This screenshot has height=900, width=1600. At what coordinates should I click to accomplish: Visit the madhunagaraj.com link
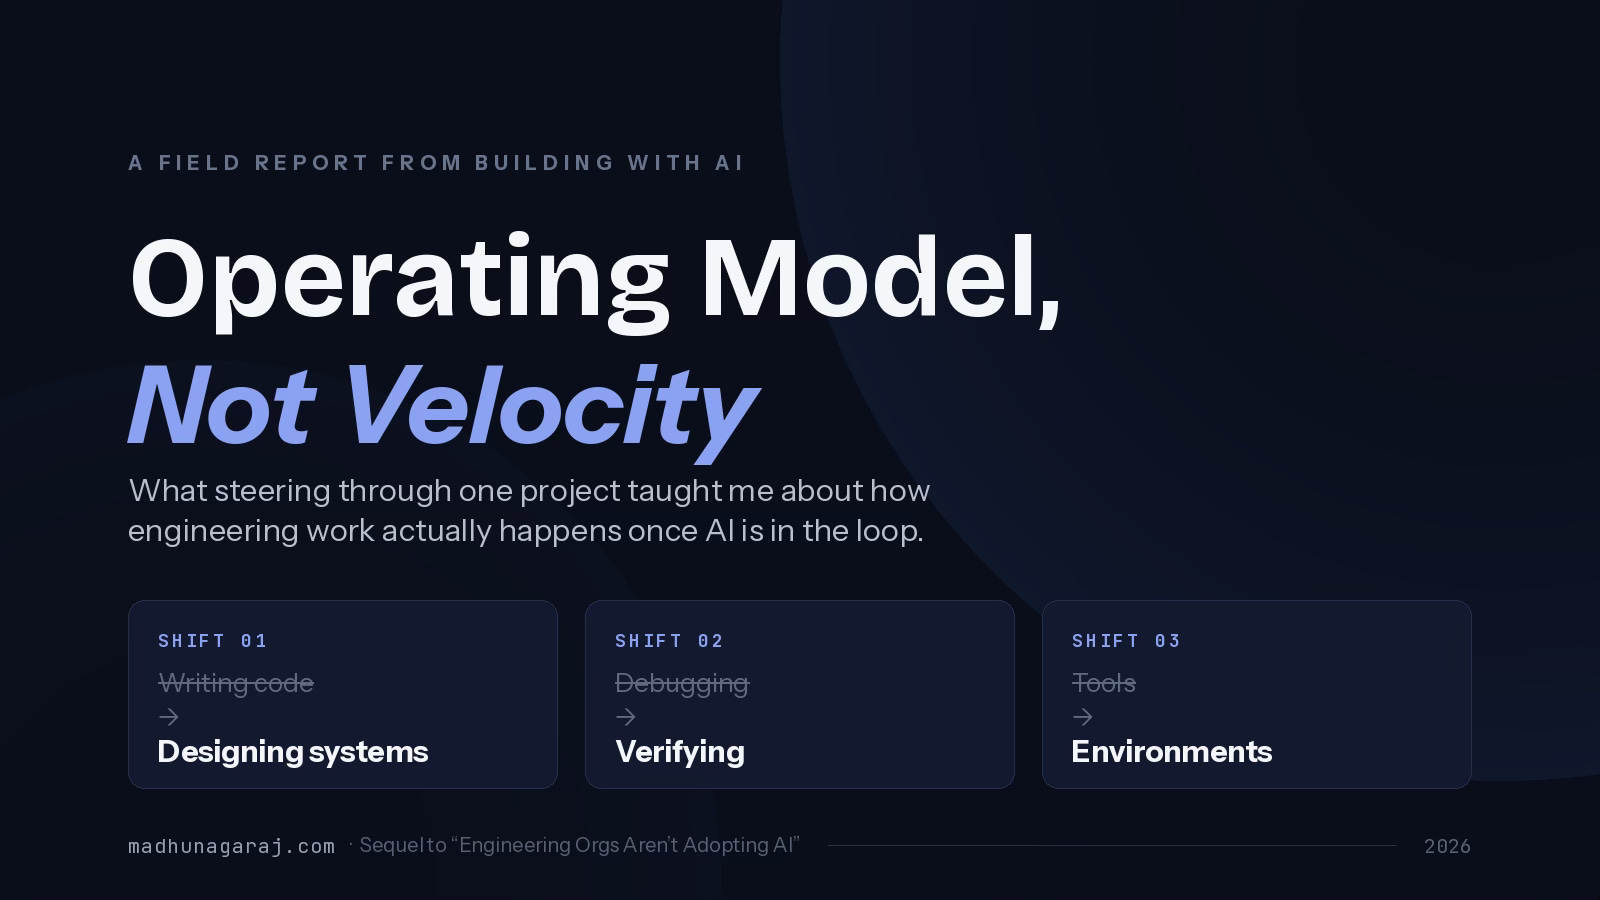tap(232, 846)
